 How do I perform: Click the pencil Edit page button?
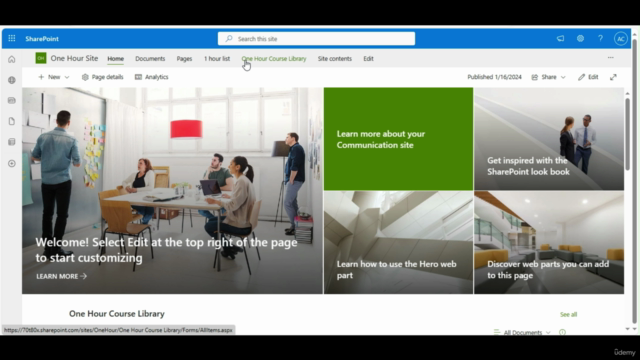pos(588,77)
